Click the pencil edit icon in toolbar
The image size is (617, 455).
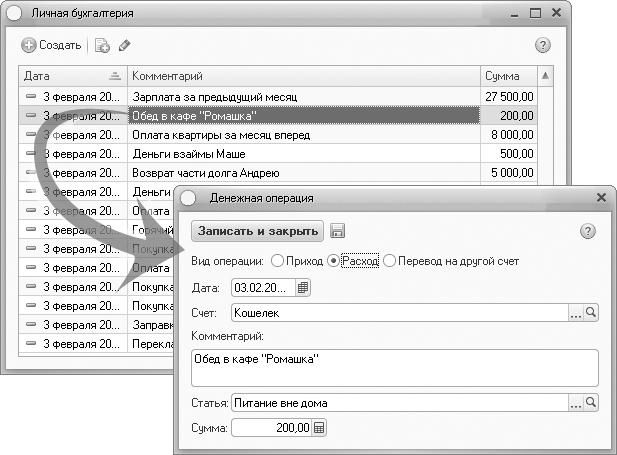[125, 45]
